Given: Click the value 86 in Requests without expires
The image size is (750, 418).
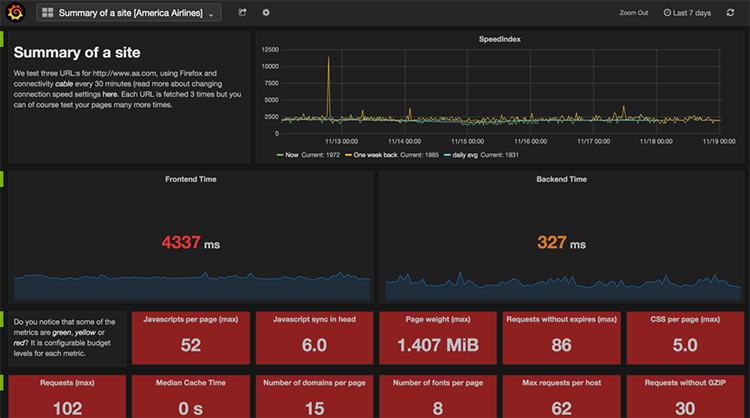Looking at the screenshot, I should click(x=561, y=345).
